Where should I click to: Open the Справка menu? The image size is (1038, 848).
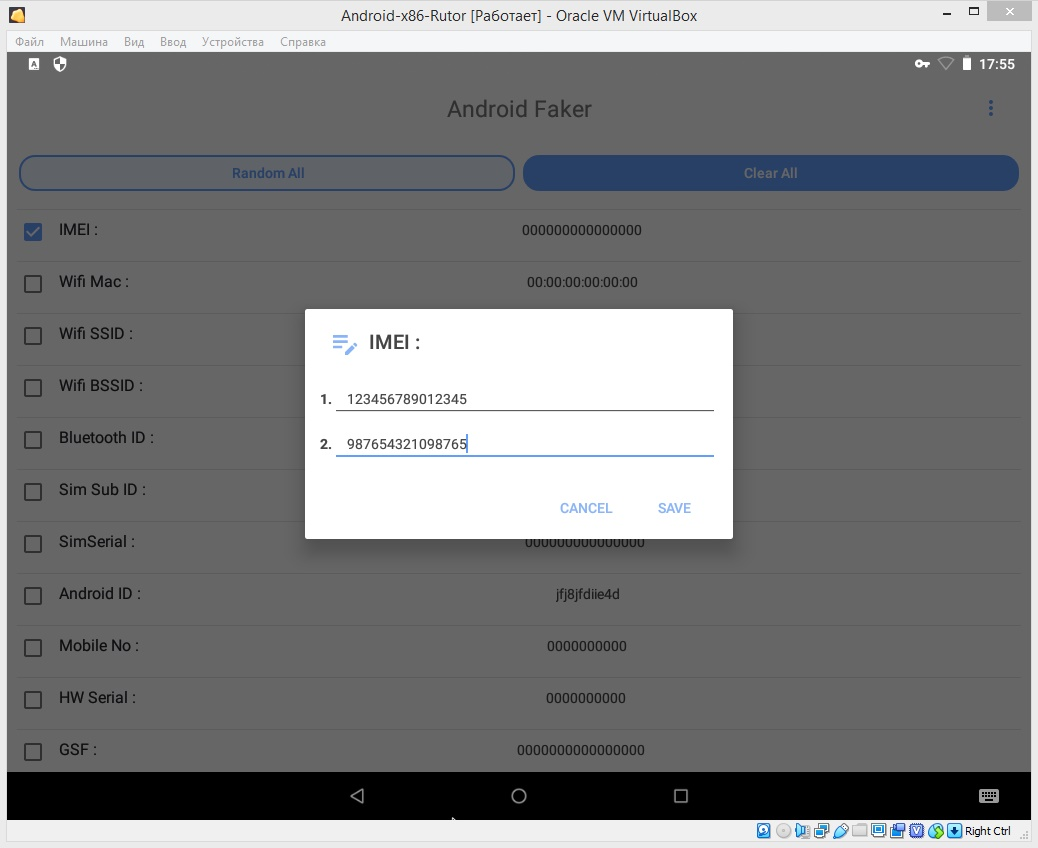[303, 42]
